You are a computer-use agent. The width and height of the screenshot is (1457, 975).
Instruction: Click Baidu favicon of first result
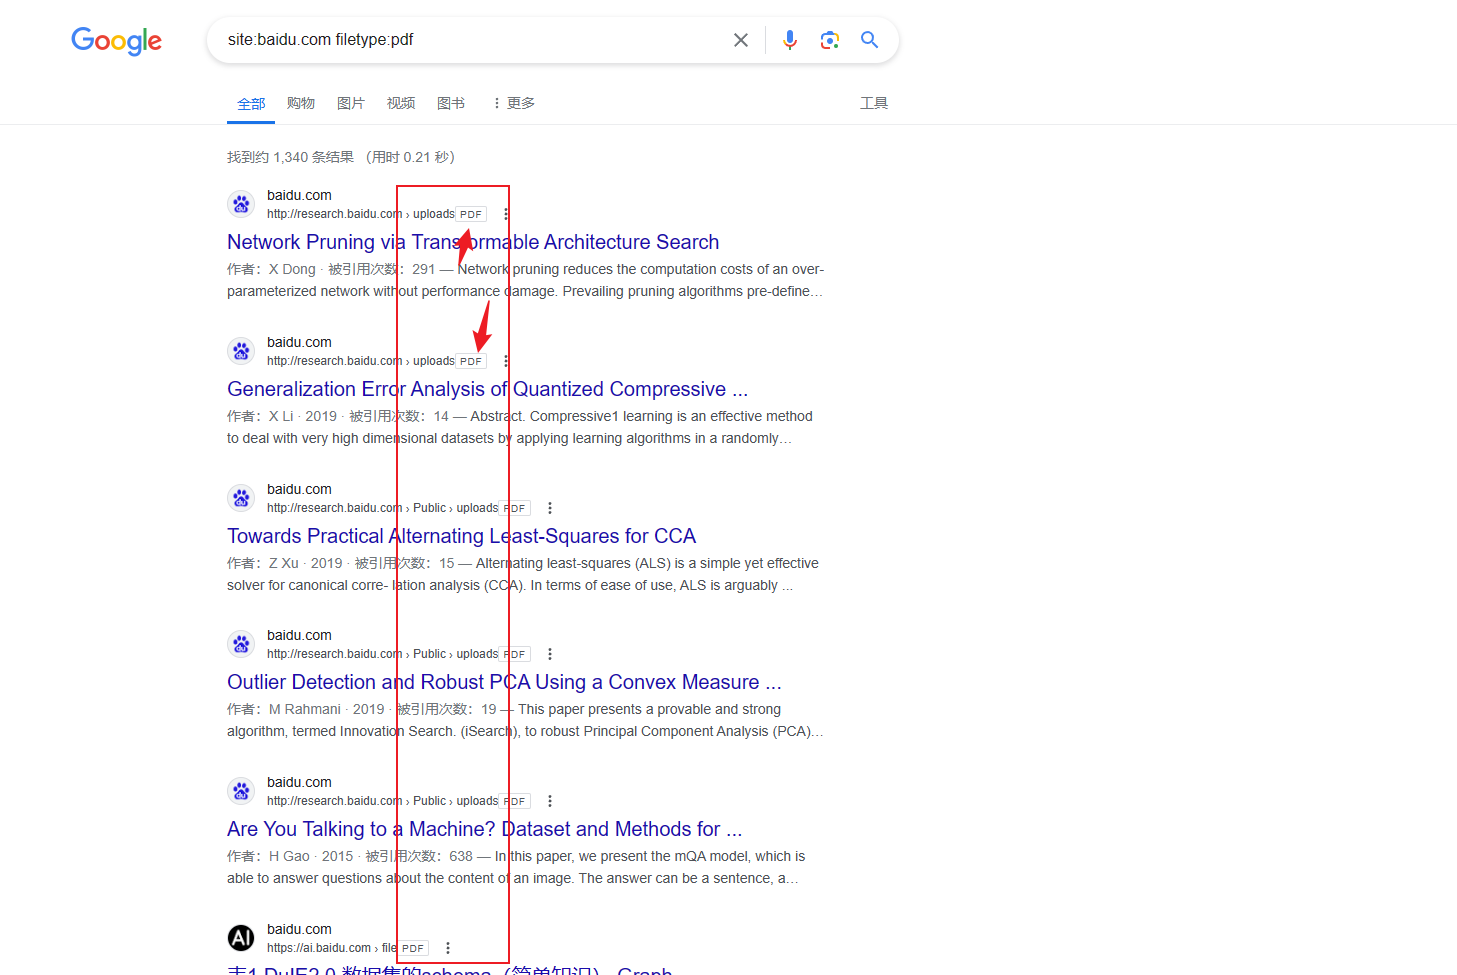click(241, 204)
